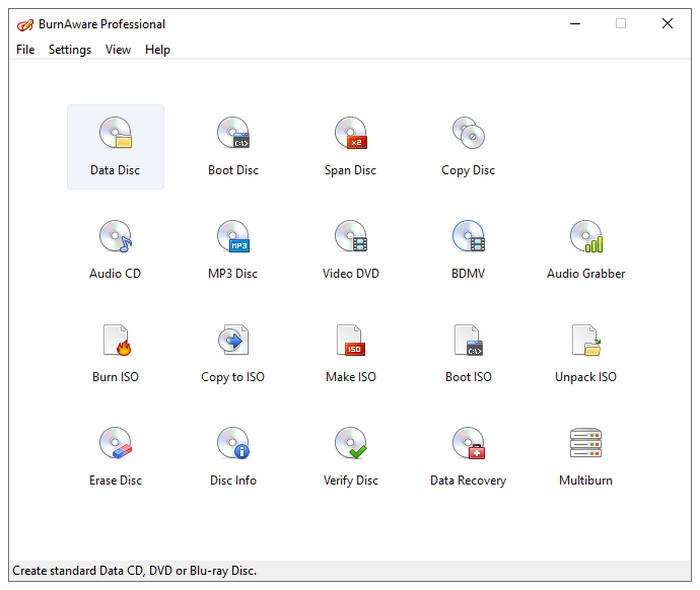Image resolution: width=700 pixels, height=590 pixels.
Task: Click the Copy to ISO icon
Action: coord(233,342)
